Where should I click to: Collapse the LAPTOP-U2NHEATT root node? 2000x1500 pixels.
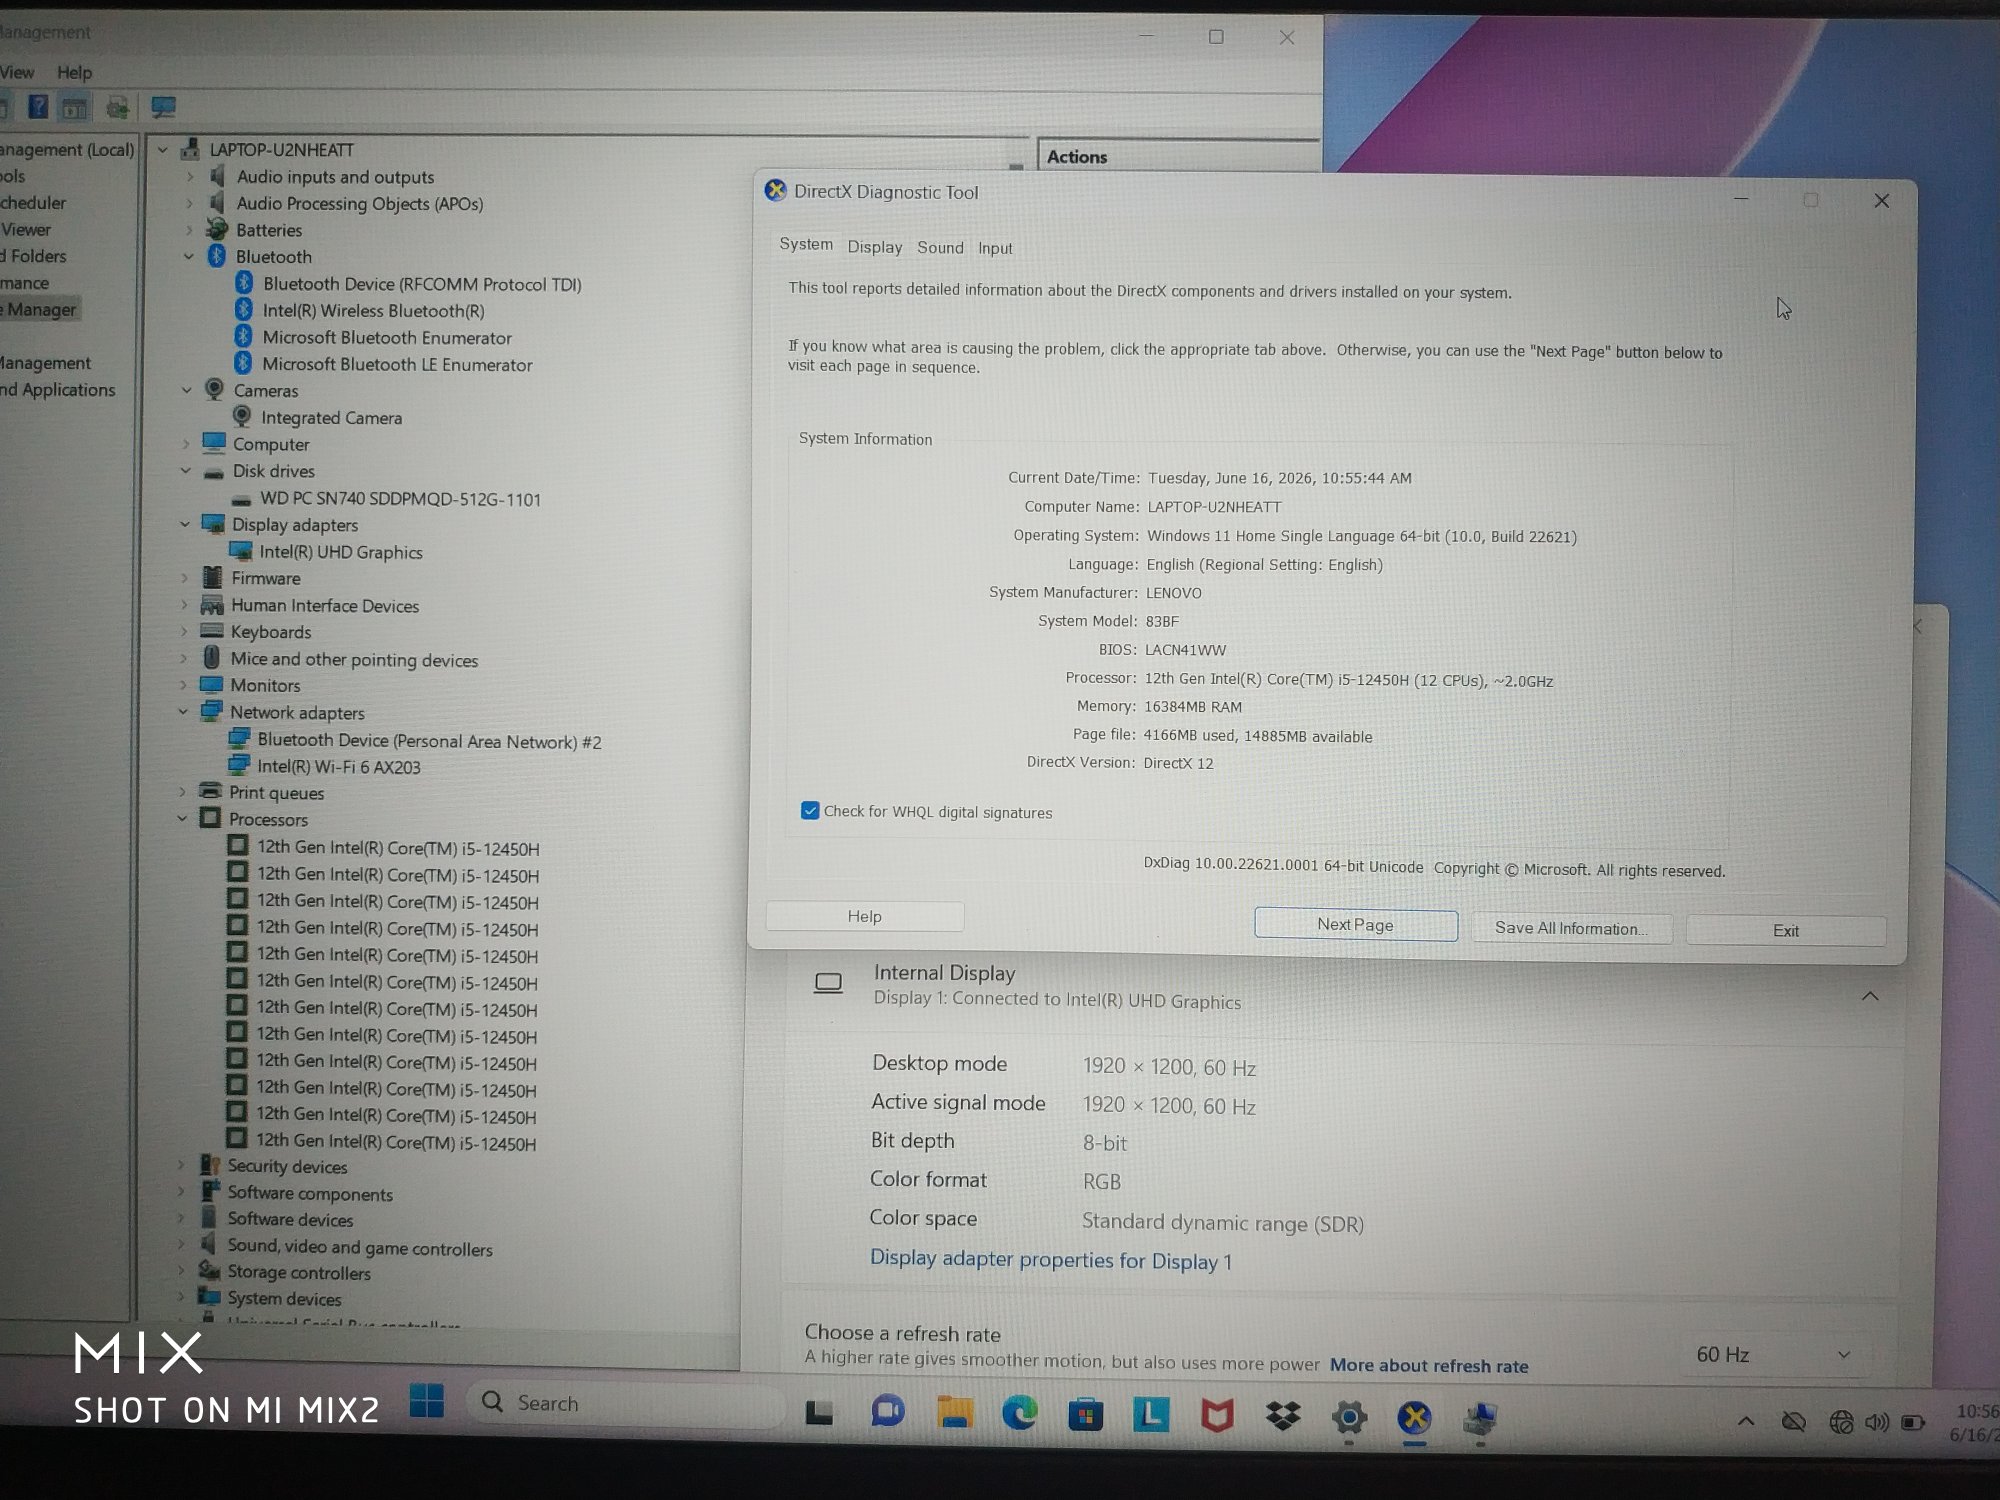coord(163,150)
